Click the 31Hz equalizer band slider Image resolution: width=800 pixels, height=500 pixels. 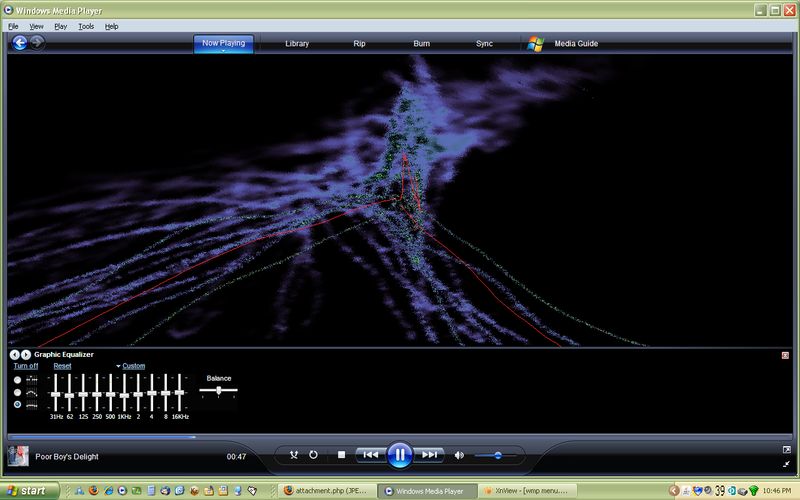tap(56, 392)
